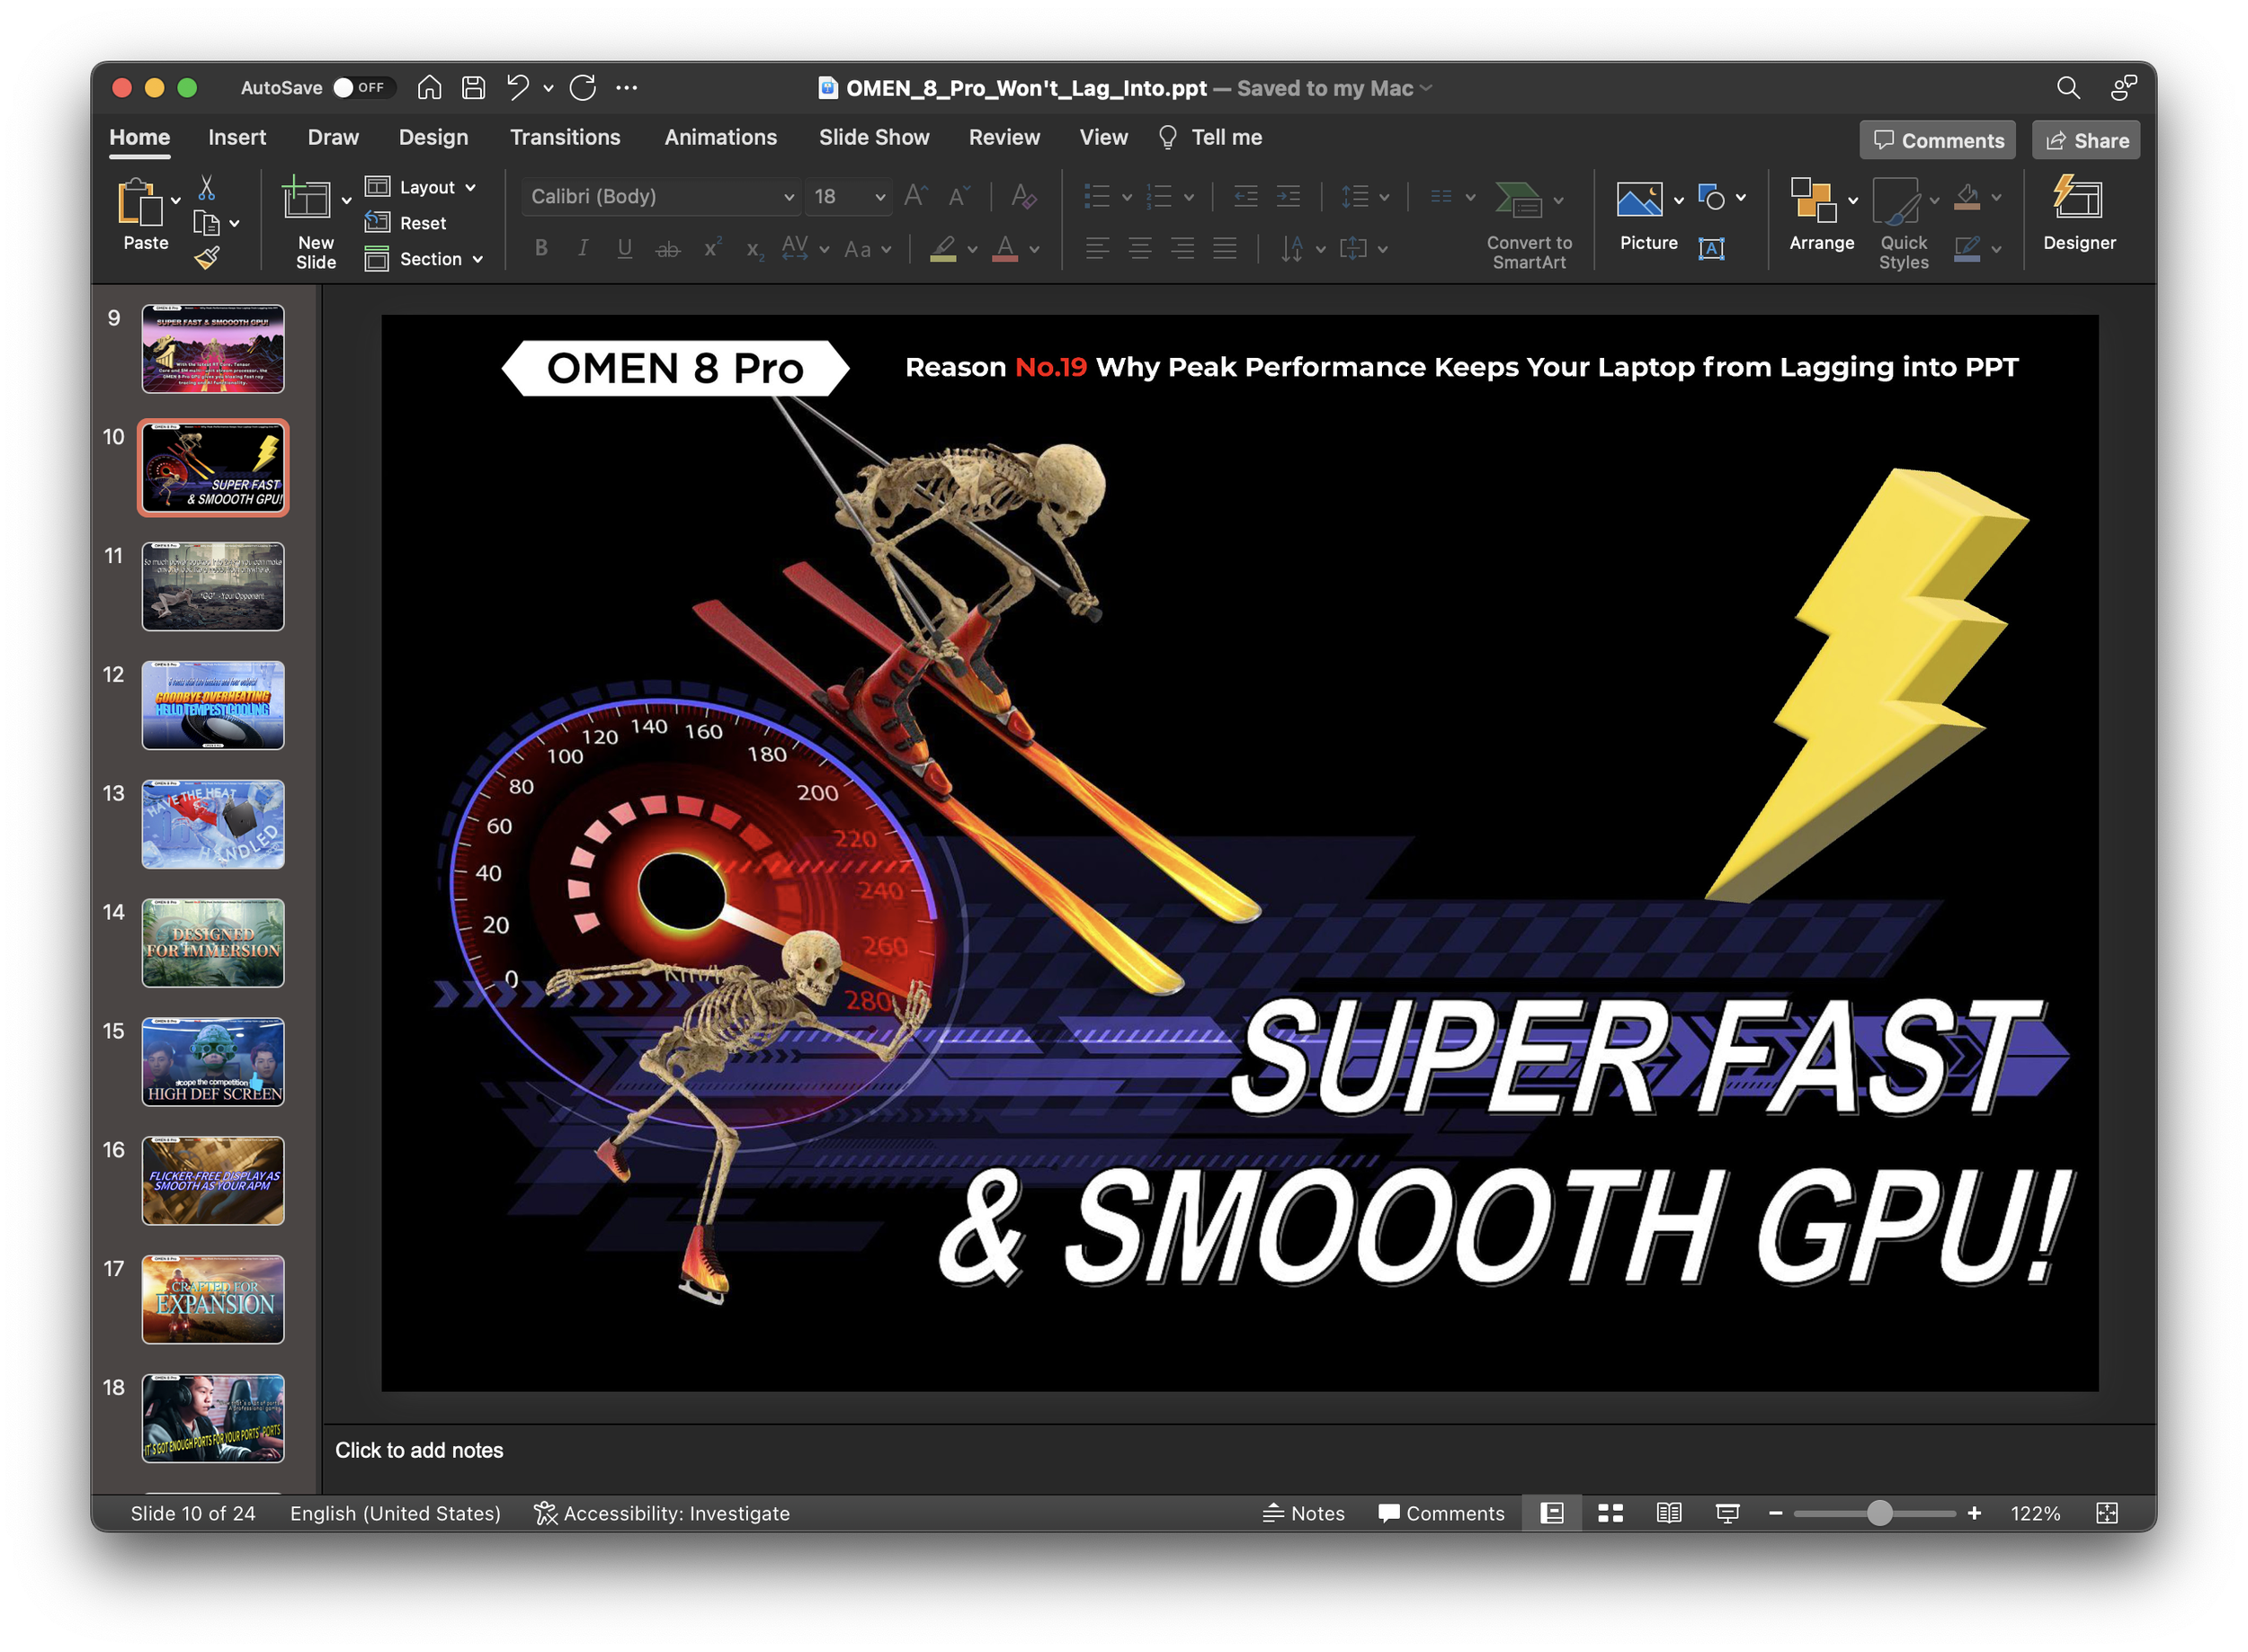The image size is (2248, 1652).
Task: Justify text alignment
Action: tap(1225, 249)
